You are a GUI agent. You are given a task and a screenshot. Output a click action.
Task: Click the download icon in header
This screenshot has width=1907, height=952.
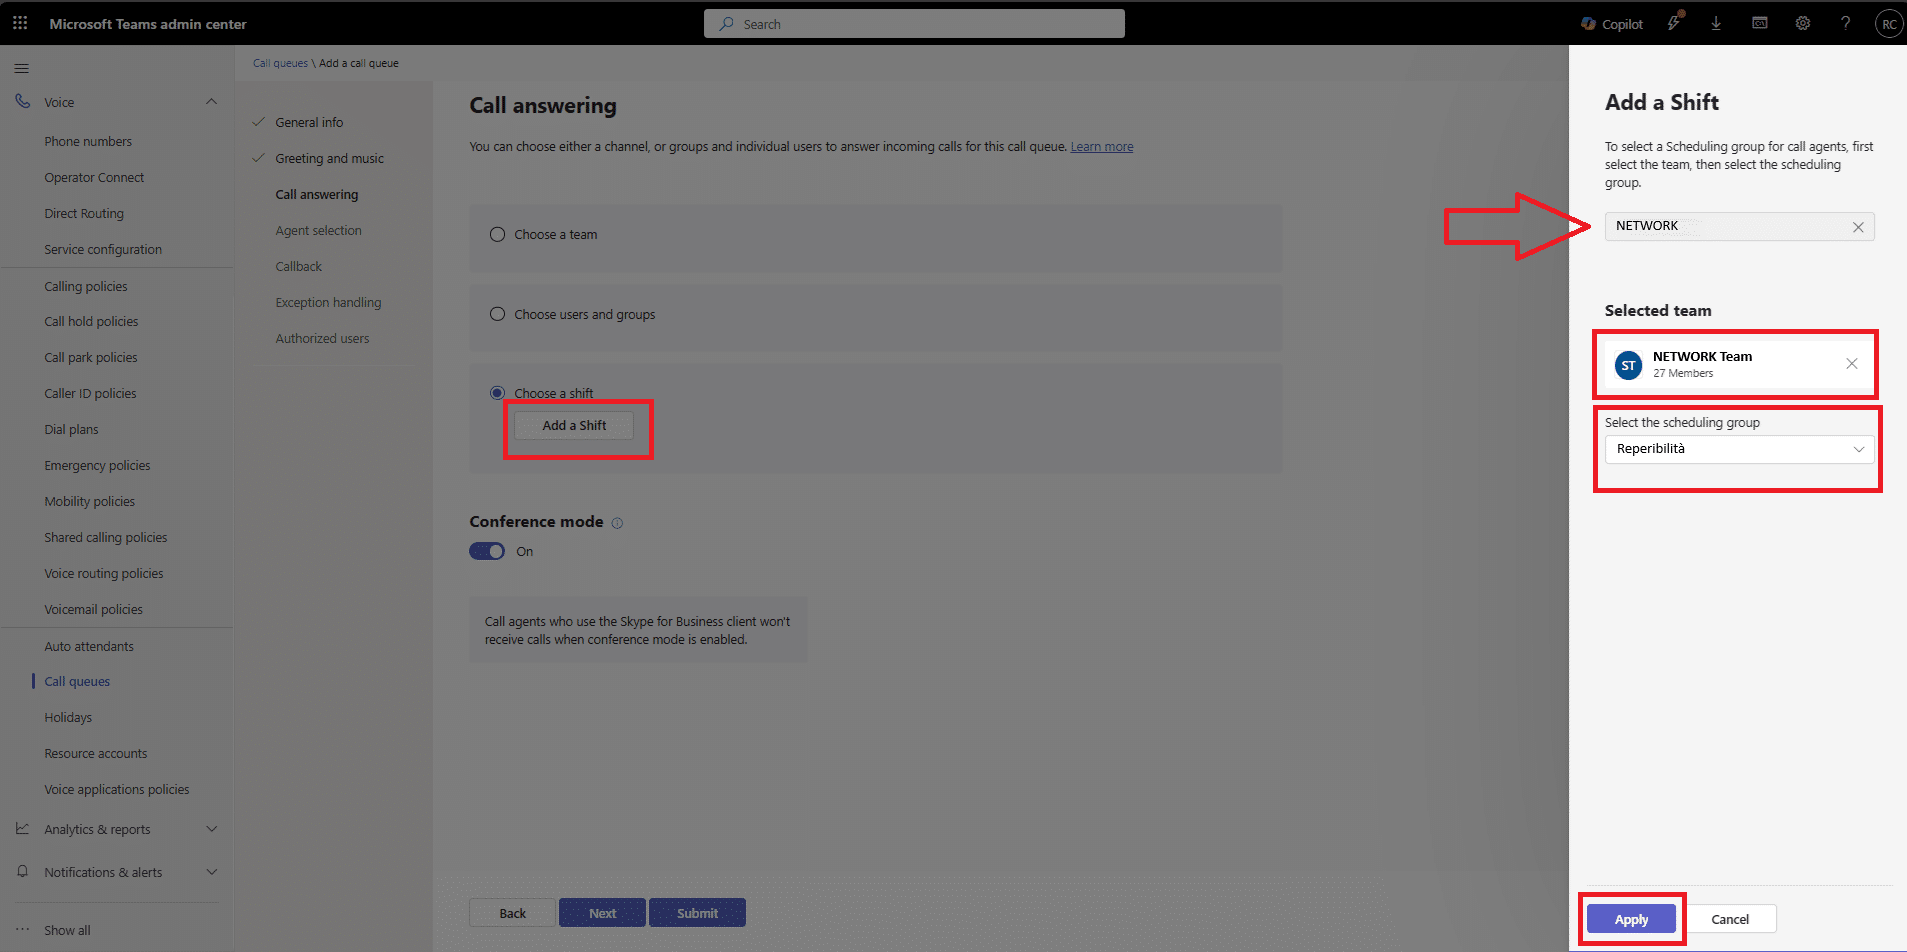(x=1716, y=24)
